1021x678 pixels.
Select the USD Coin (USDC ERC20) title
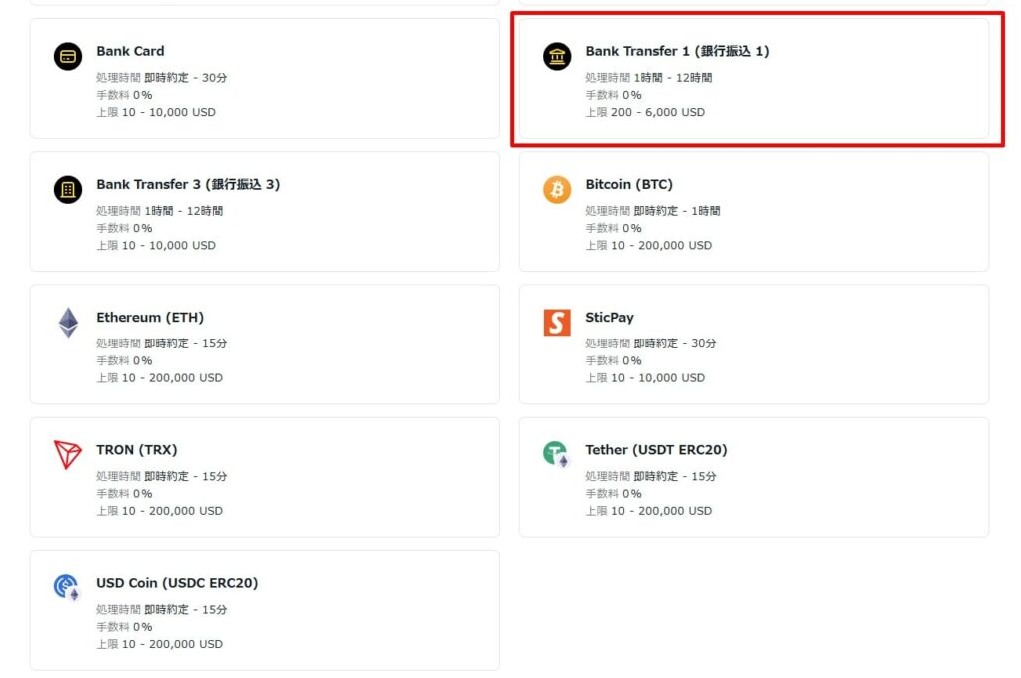point(177,583)
